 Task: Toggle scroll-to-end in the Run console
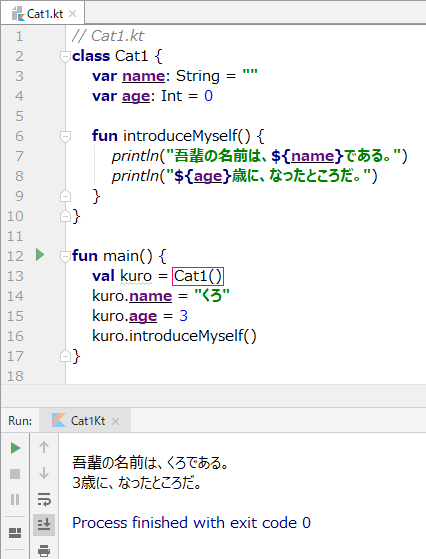44,524
